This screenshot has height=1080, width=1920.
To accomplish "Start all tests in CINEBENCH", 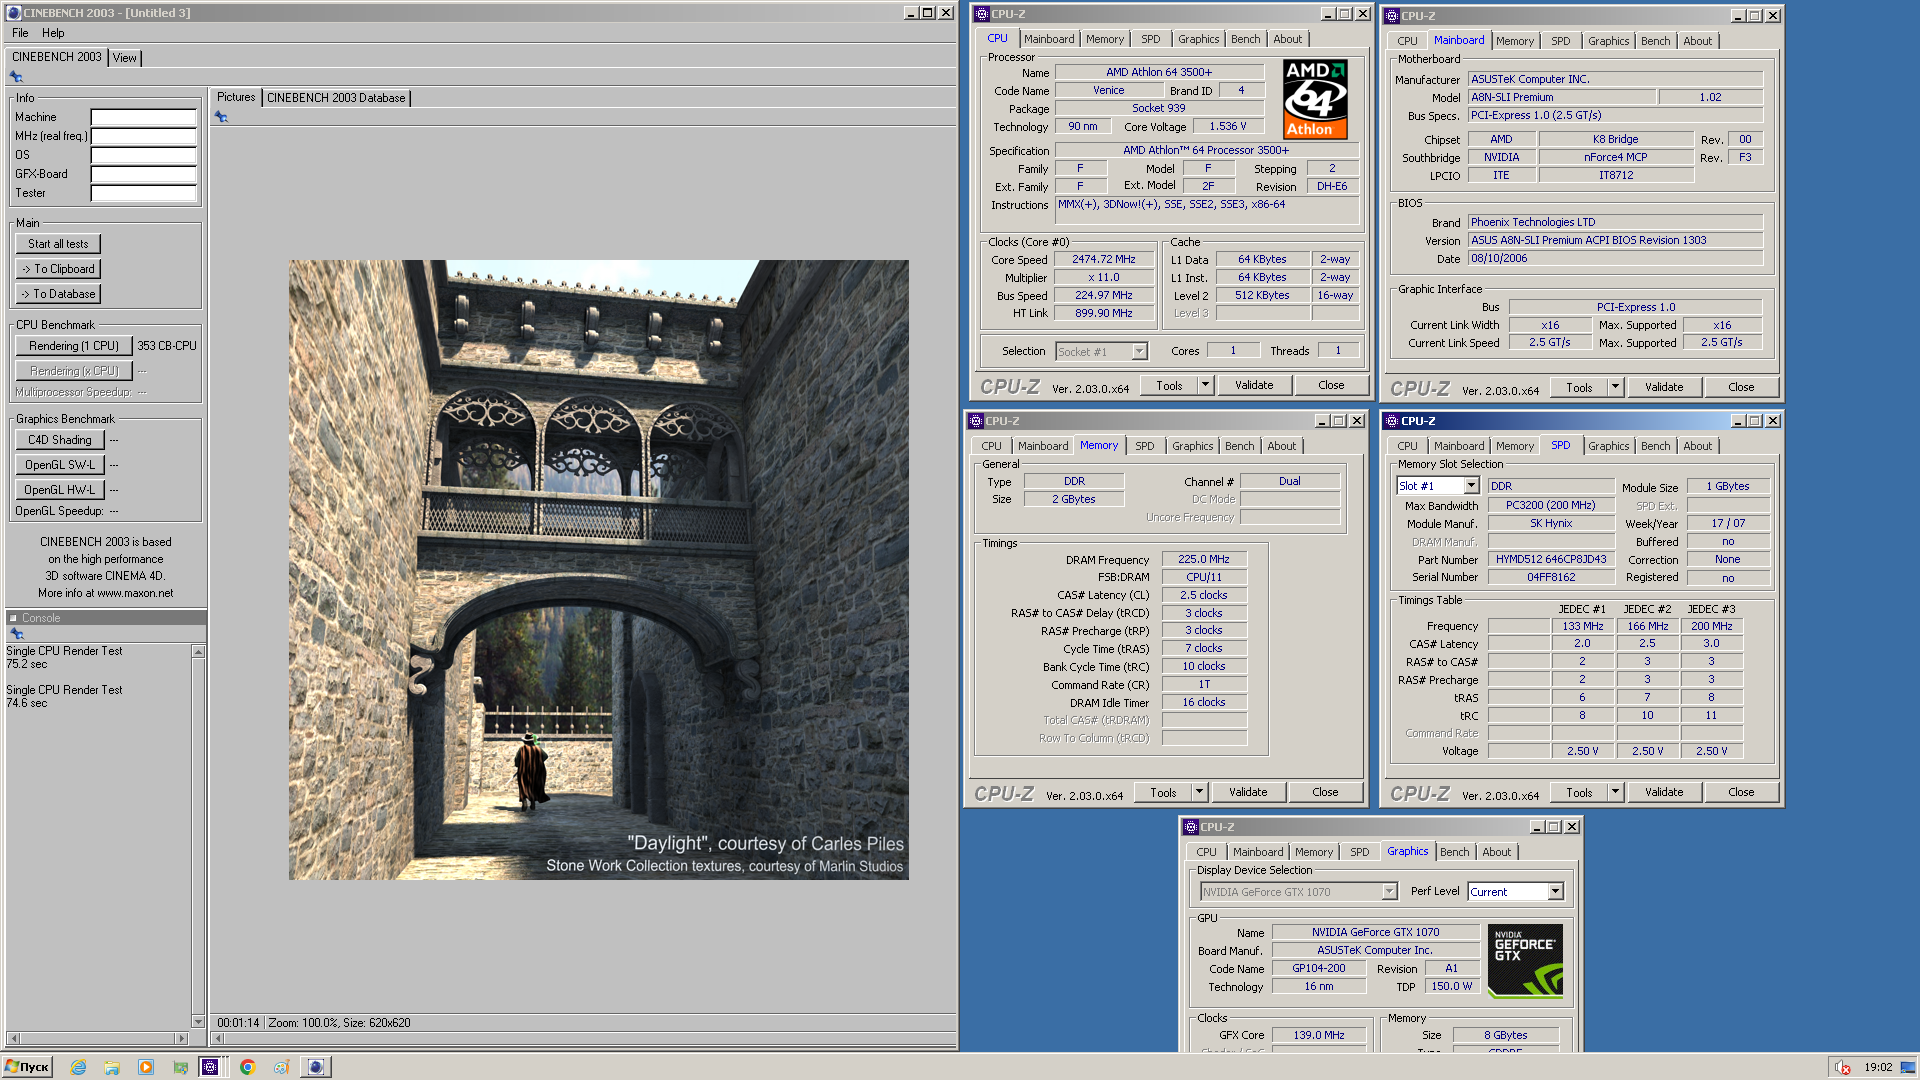I will [x=58, y=244].
